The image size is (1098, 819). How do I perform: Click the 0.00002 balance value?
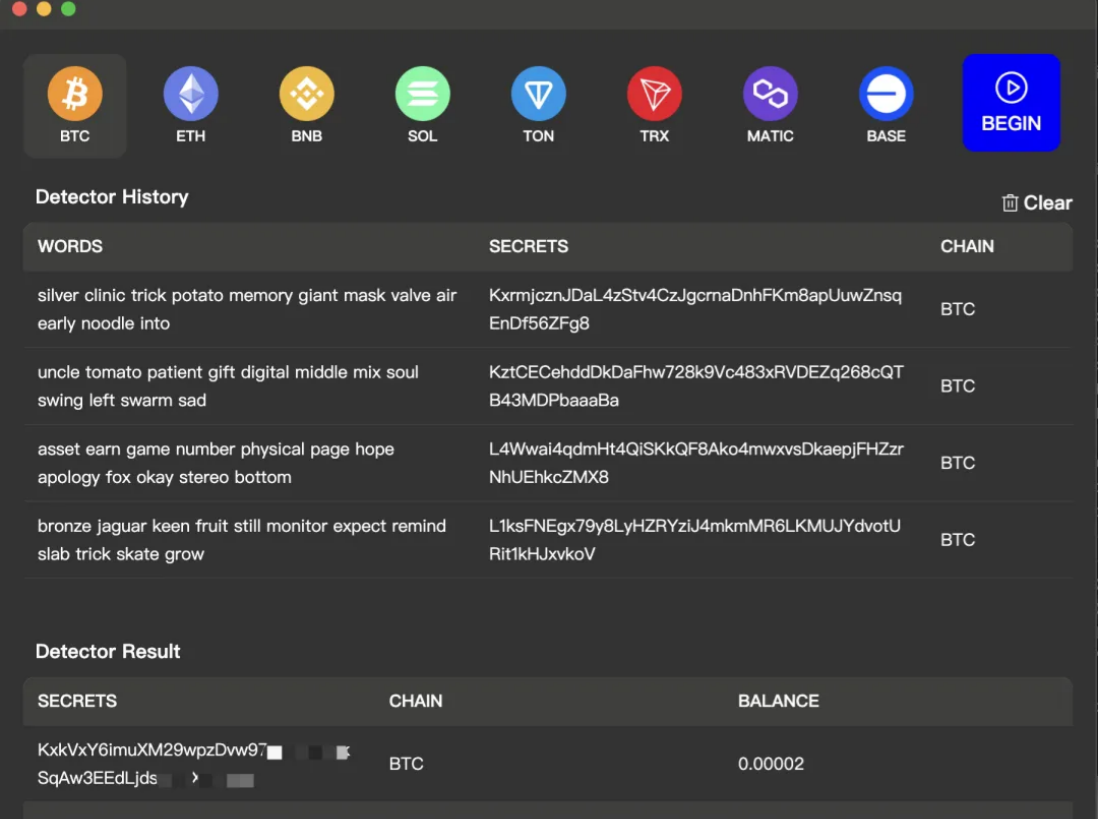(771, 764)
